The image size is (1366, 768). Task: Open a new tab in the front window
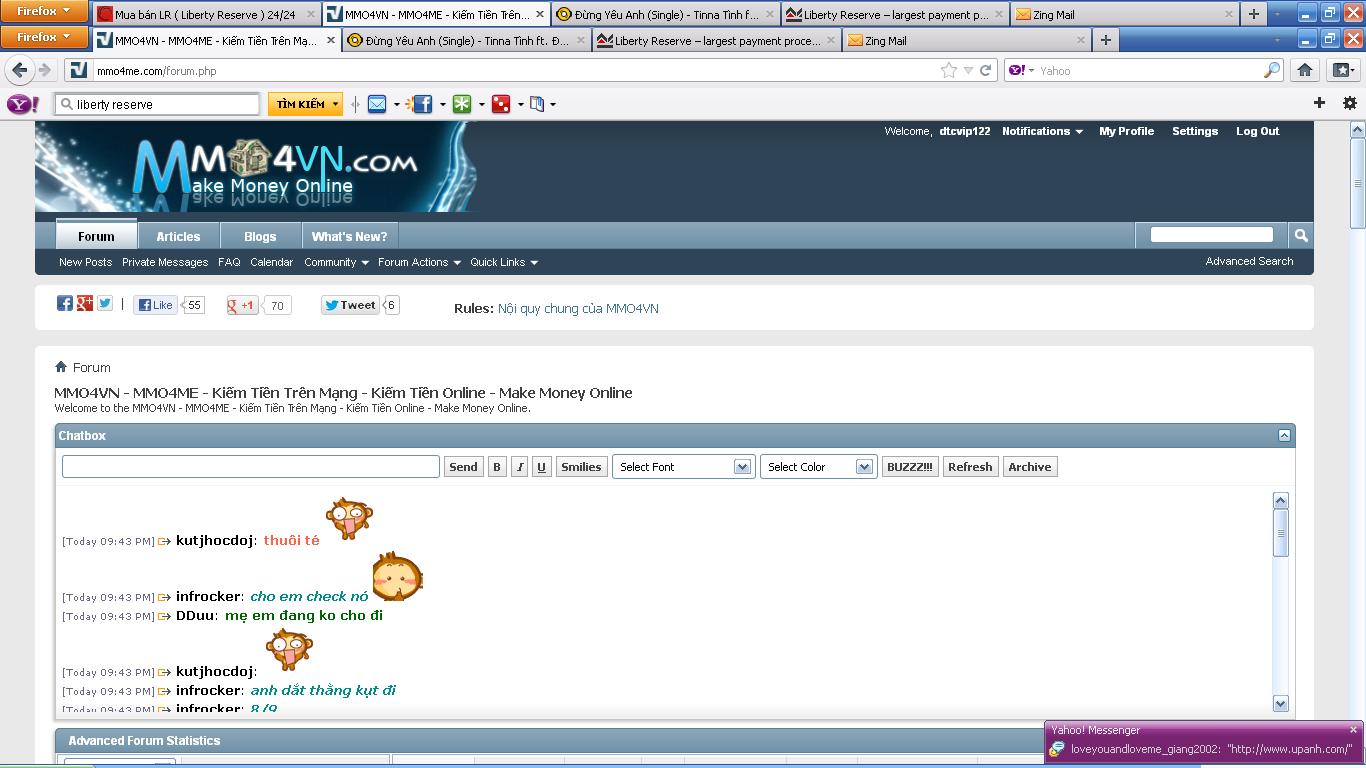pos(1105,40)
